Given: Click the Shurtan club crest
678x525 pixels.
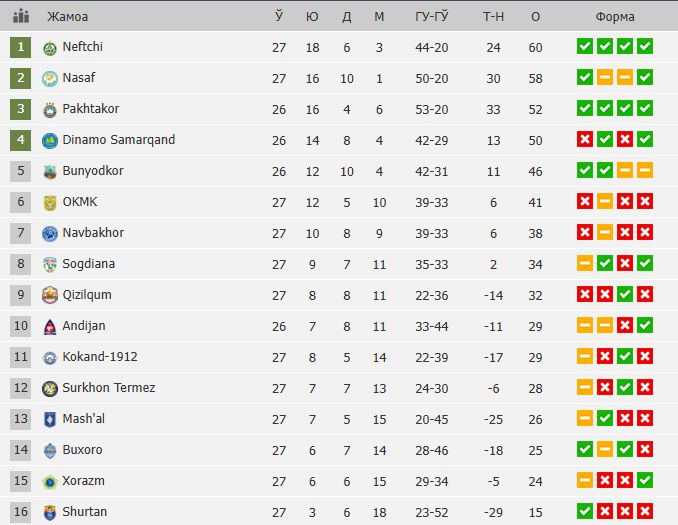Looking at the screenshot, I should click(x=50, y=512).
